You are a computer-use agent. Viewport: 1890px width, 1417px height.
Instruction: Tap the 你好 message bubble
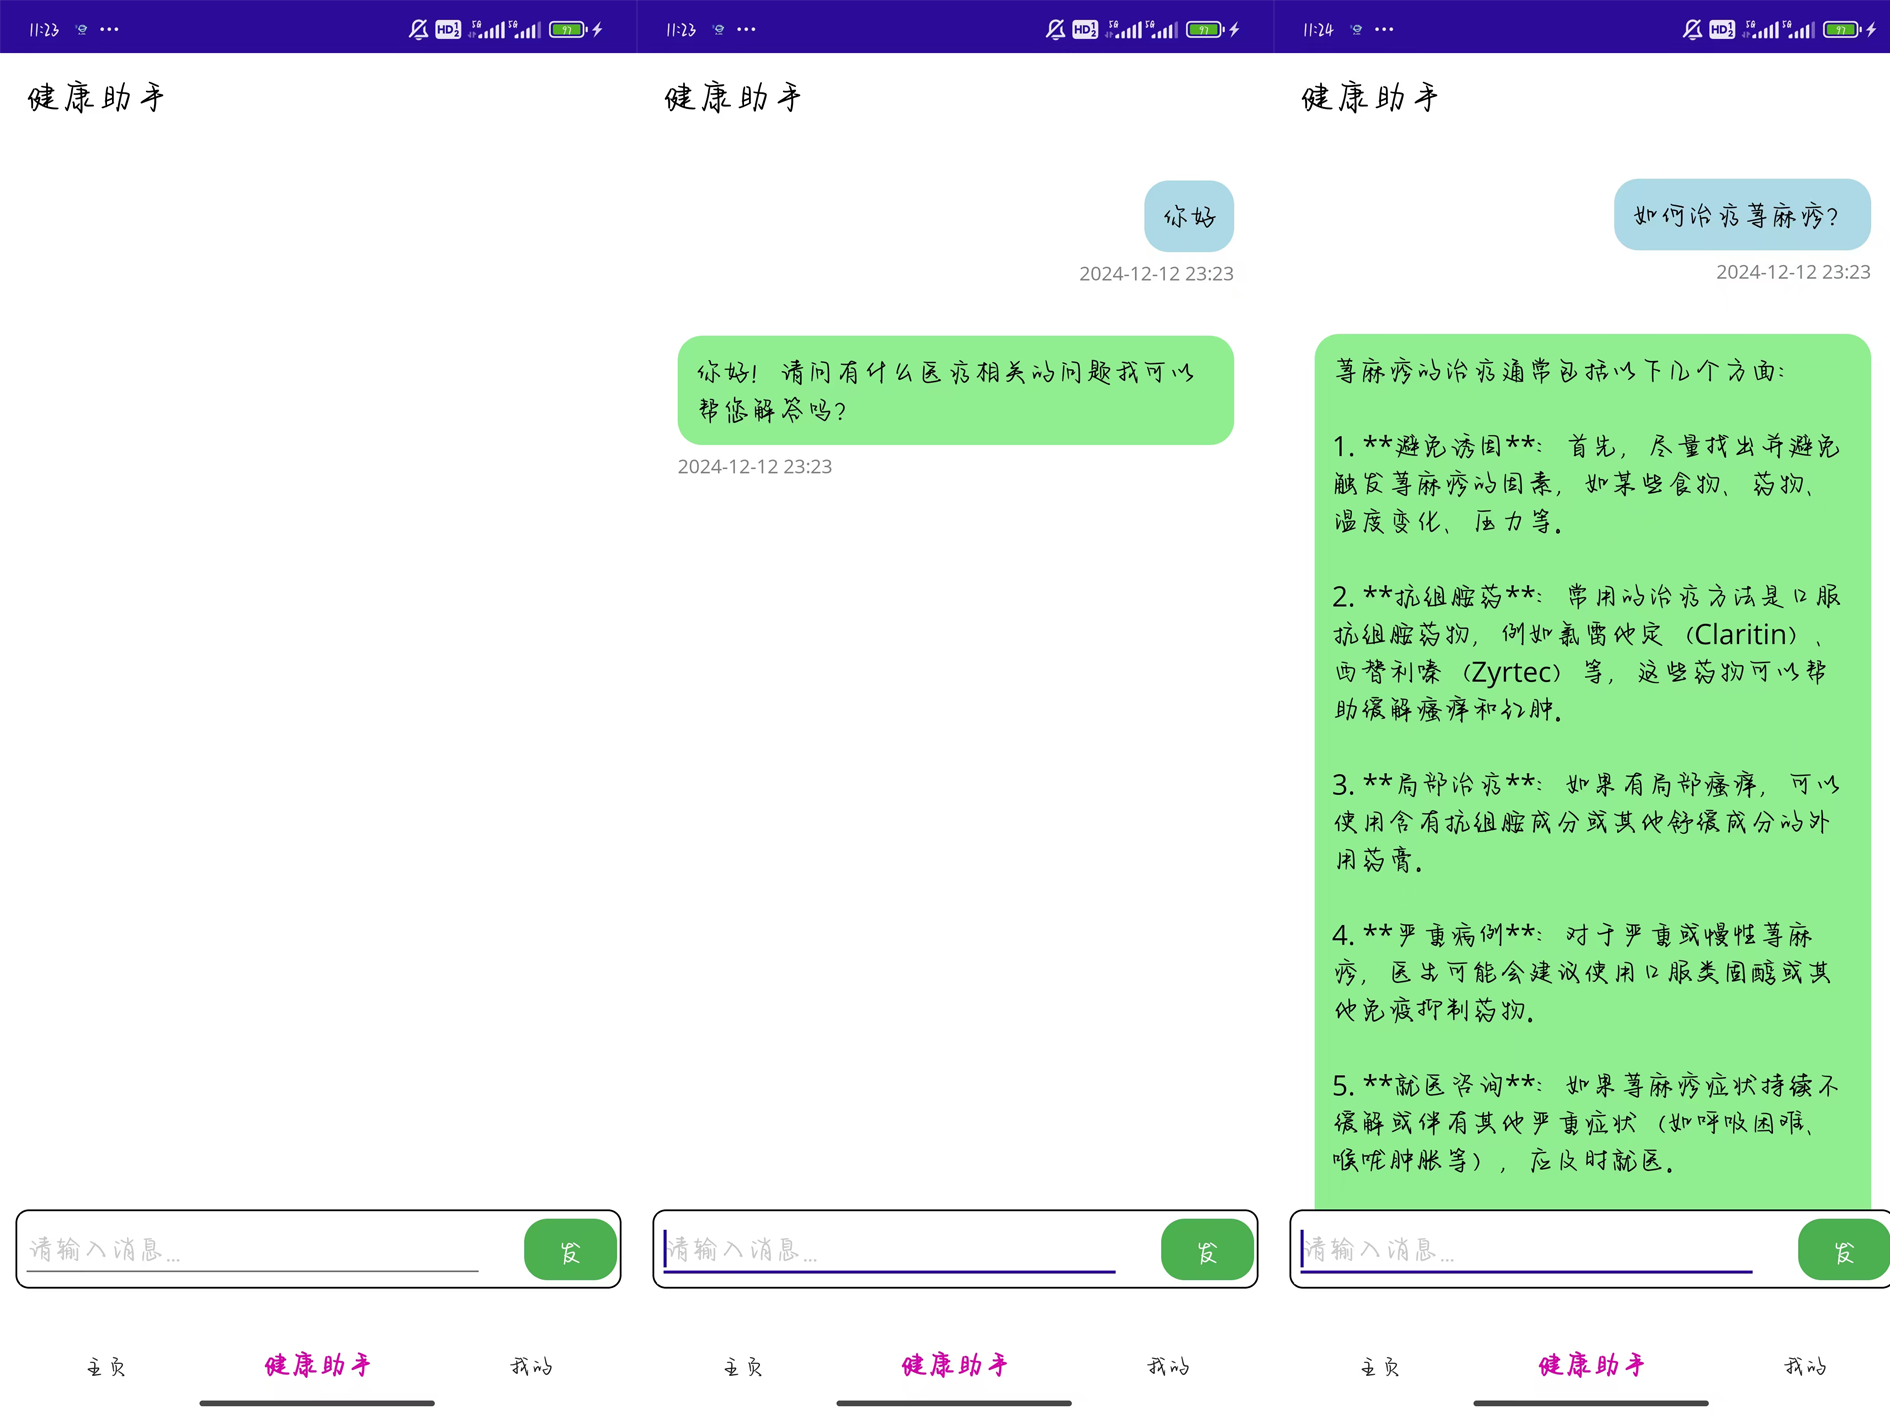point(1188,215)
